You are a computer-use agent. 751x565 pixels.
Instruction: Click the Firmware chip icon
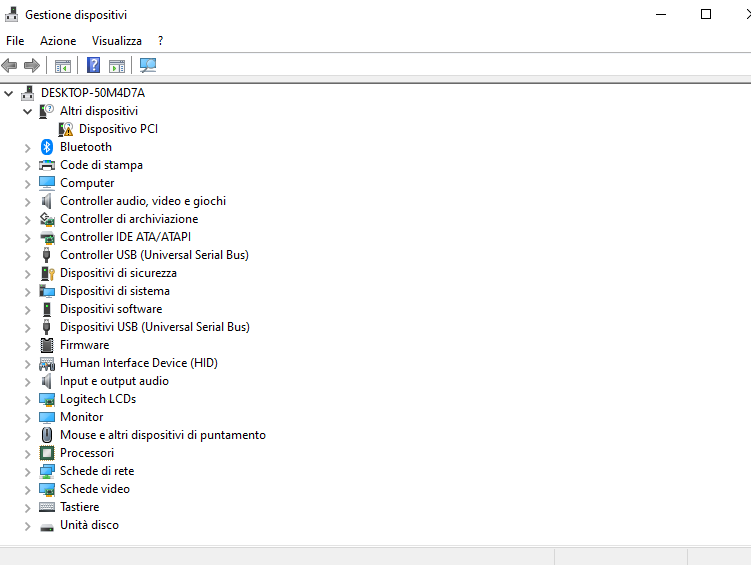(47, 345)
